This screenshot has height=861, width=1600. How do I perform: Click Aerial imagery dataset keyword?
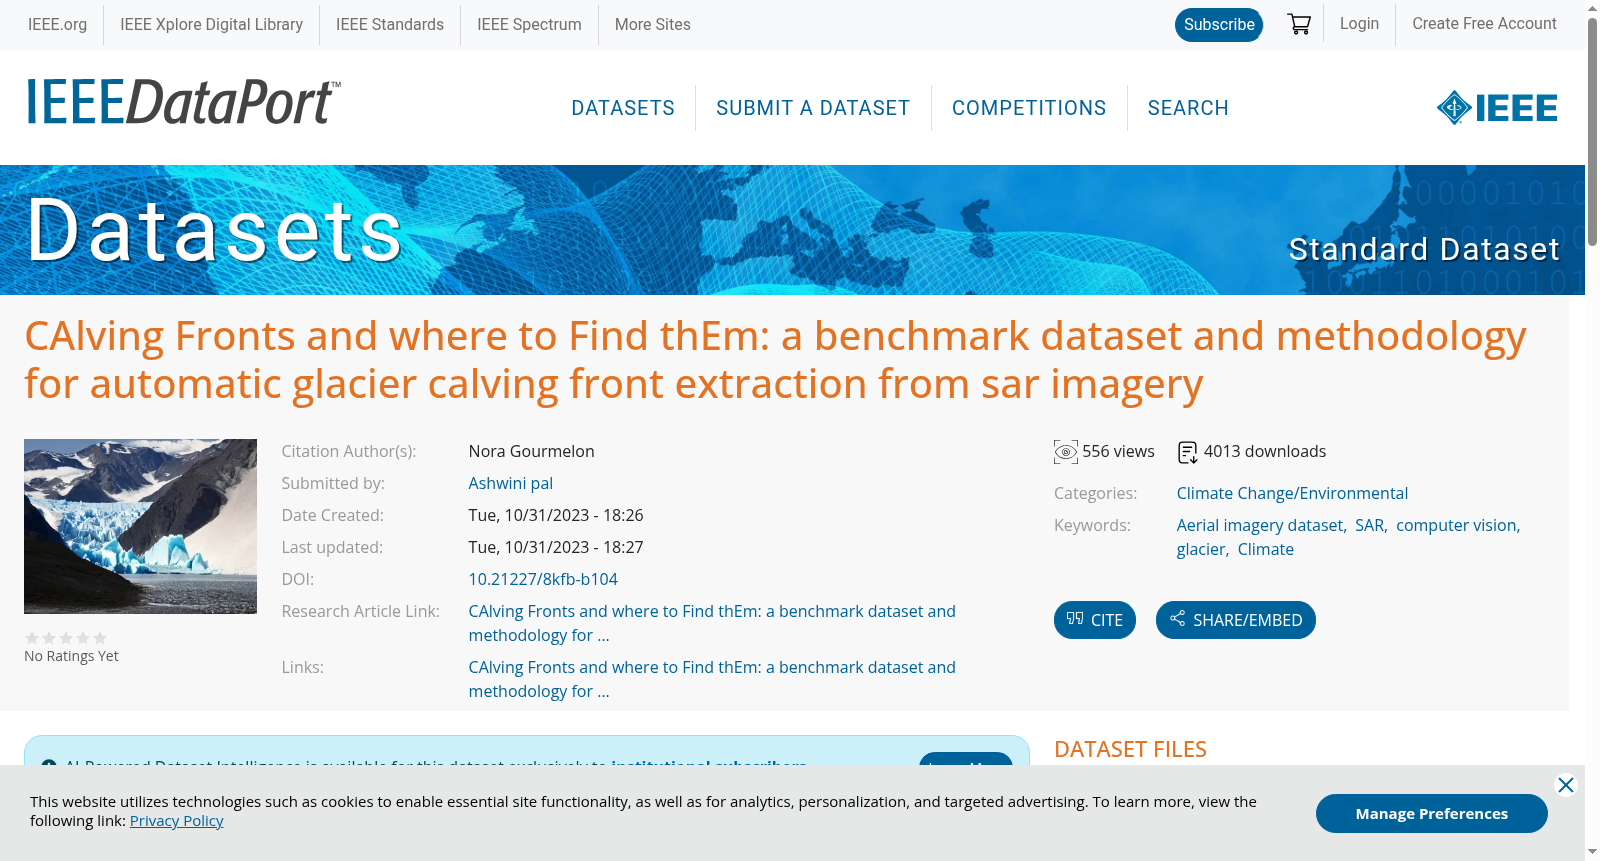pos(1260,525)
